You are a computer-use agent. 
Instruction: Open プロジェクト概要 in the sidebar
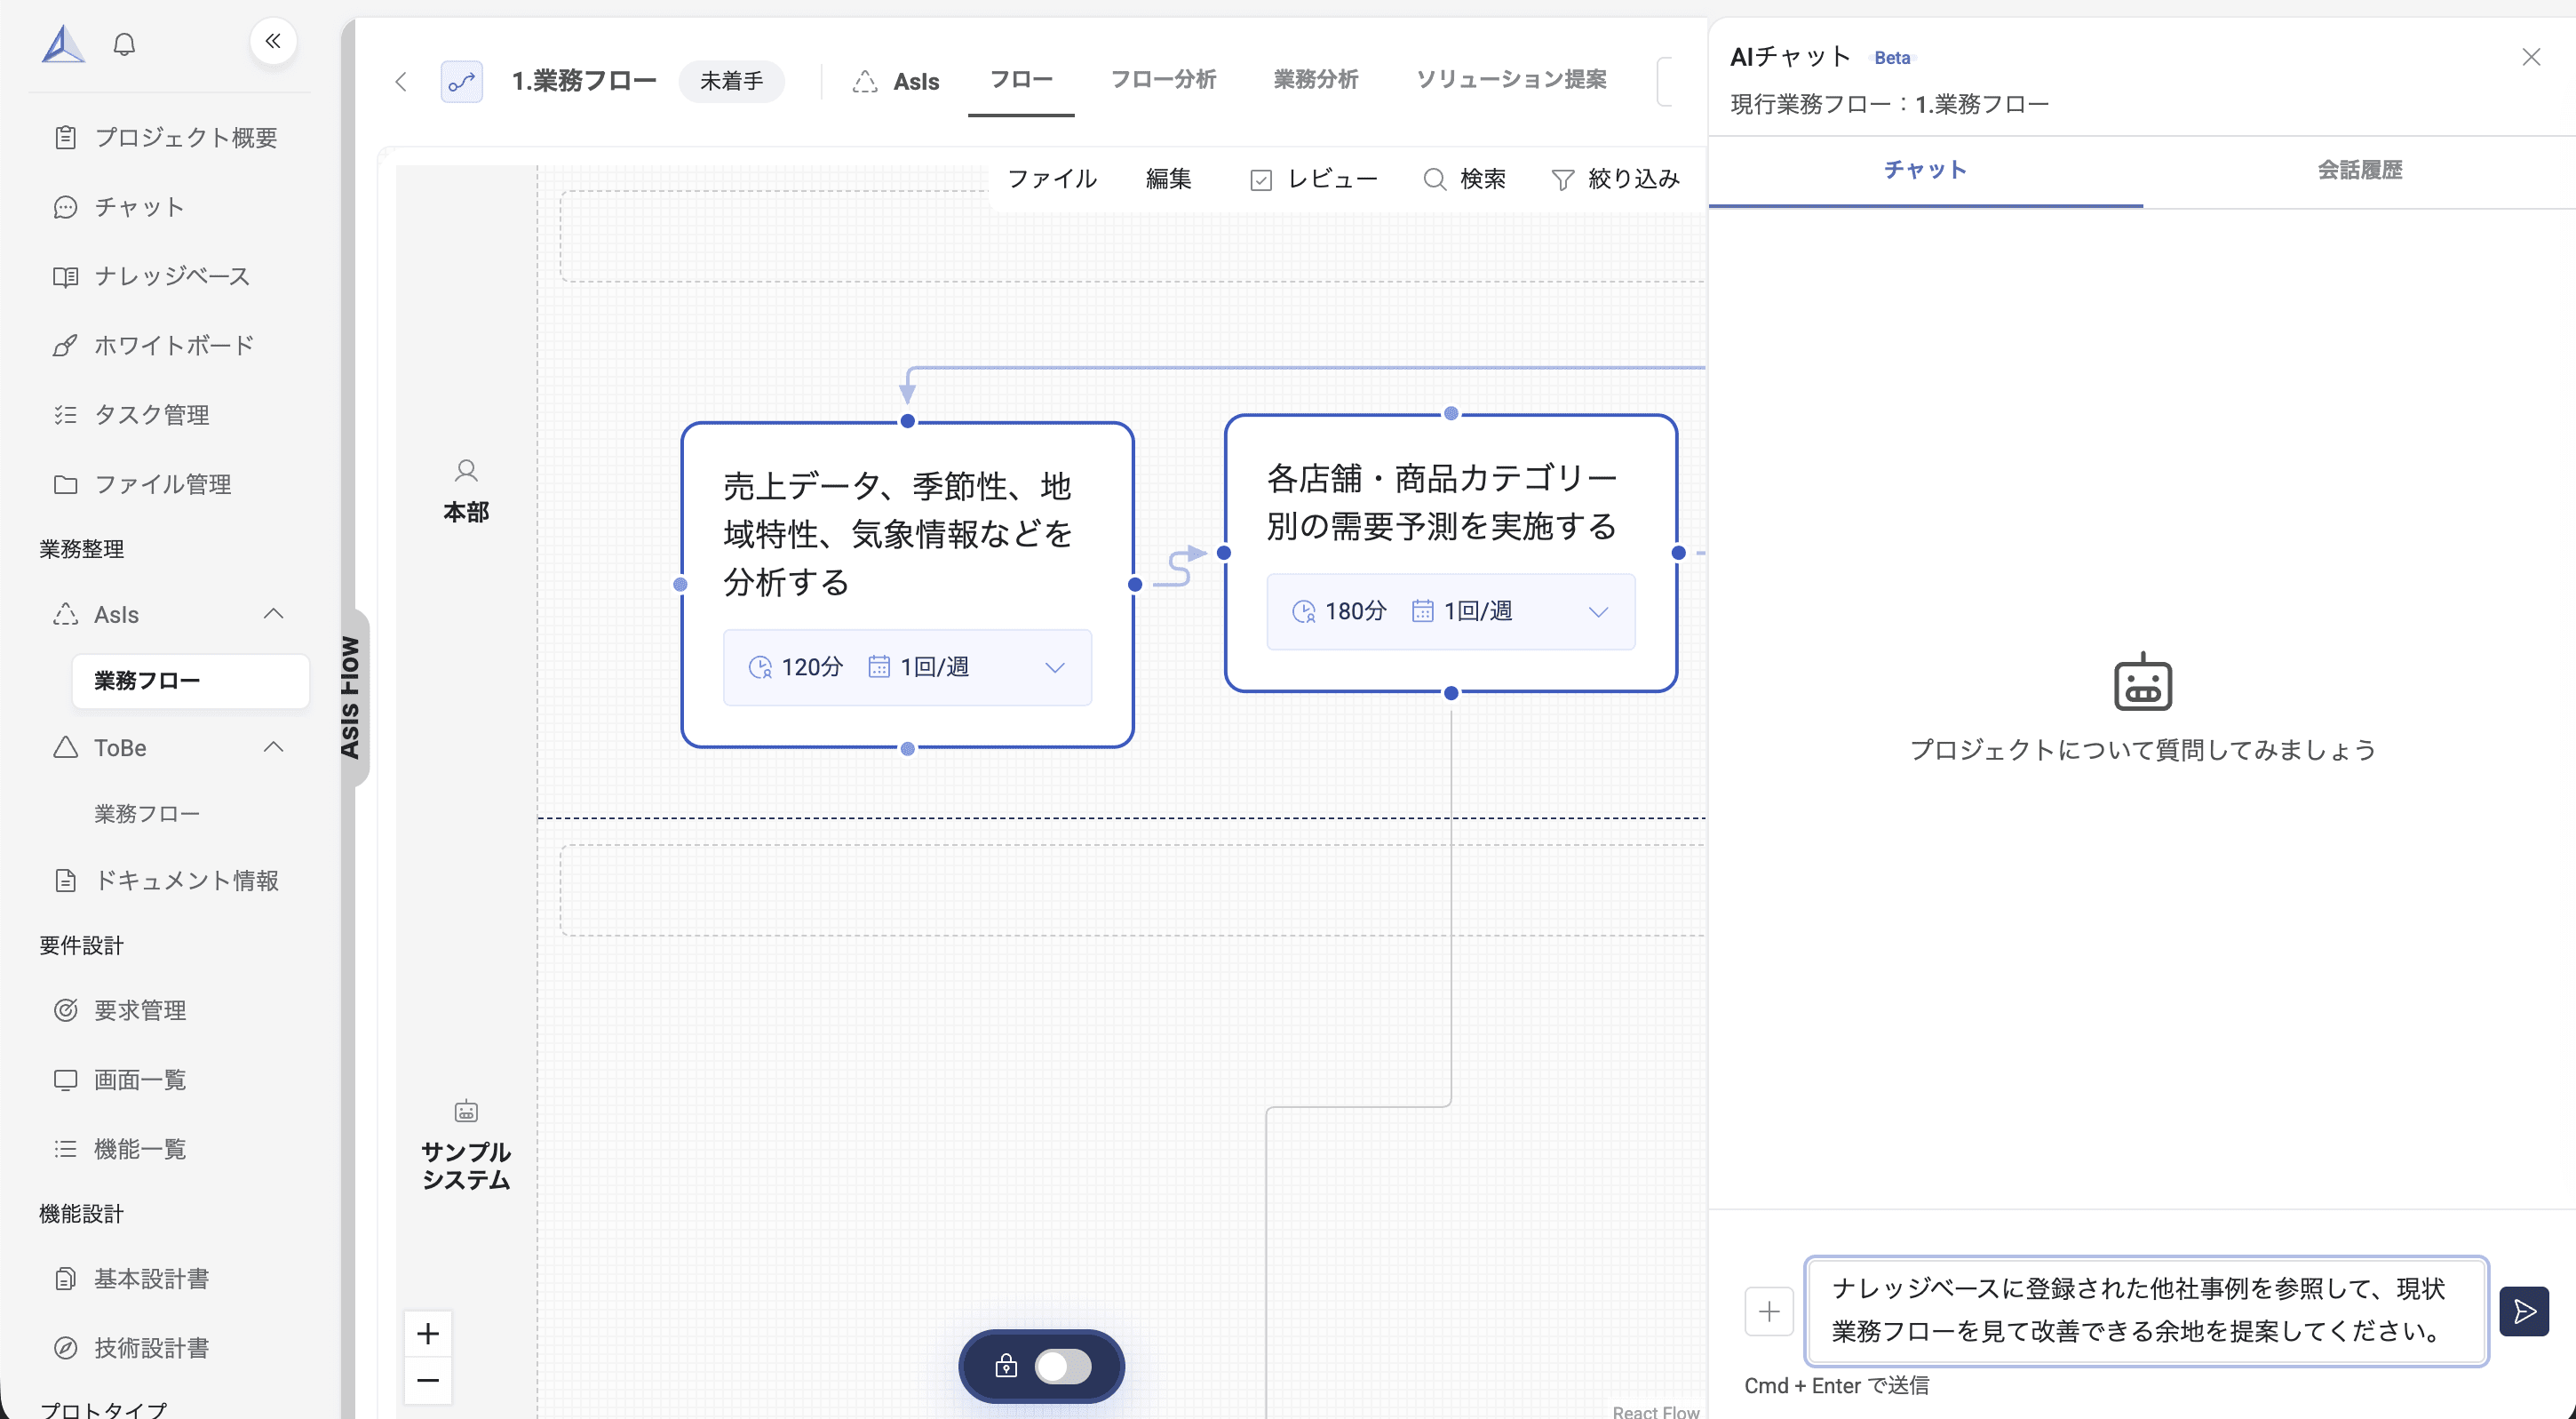(x=168, y=137)
